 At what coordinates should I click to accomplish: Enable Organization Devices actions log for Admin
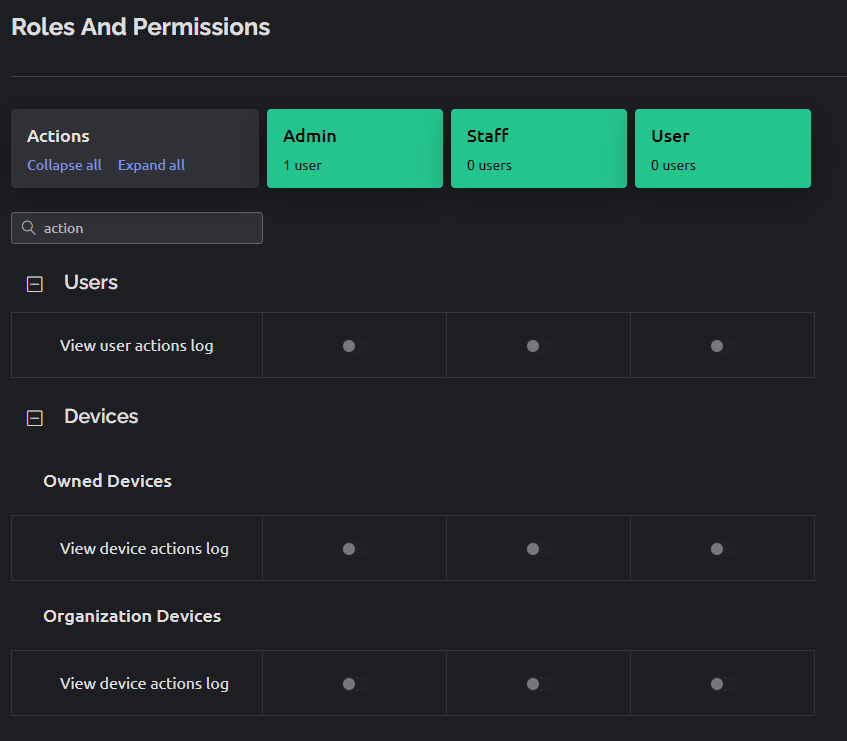pyautogui.click(x=355, y=684)
